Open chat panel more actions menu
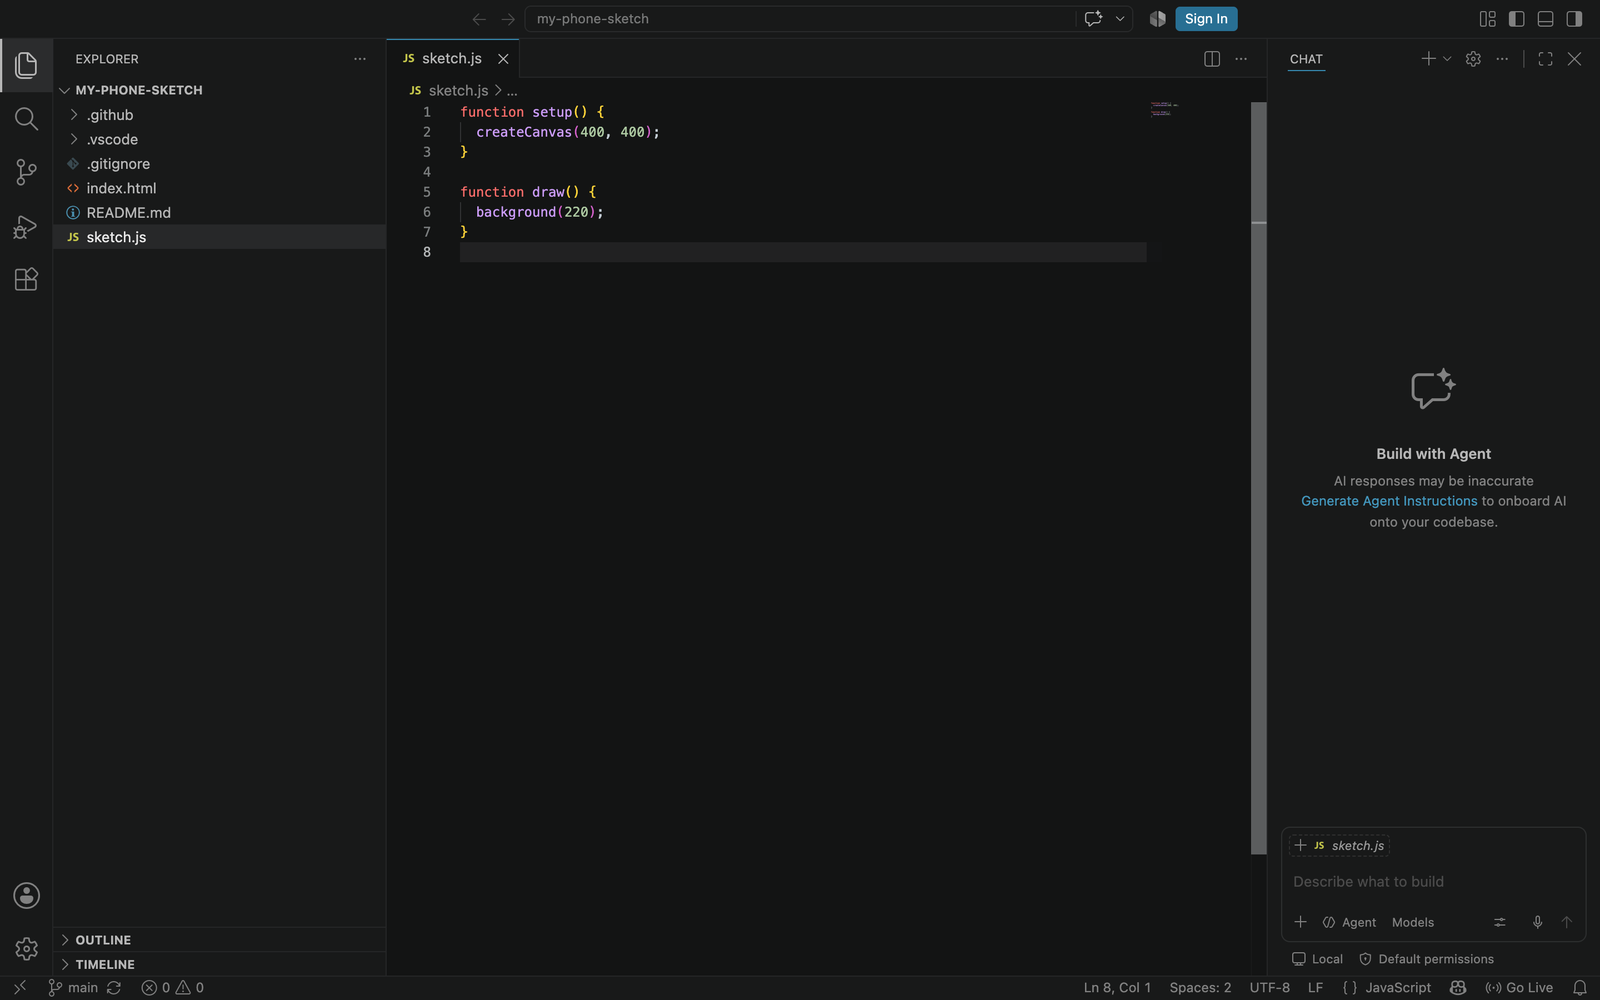 pyautogui.click(x=1502, y=59)
